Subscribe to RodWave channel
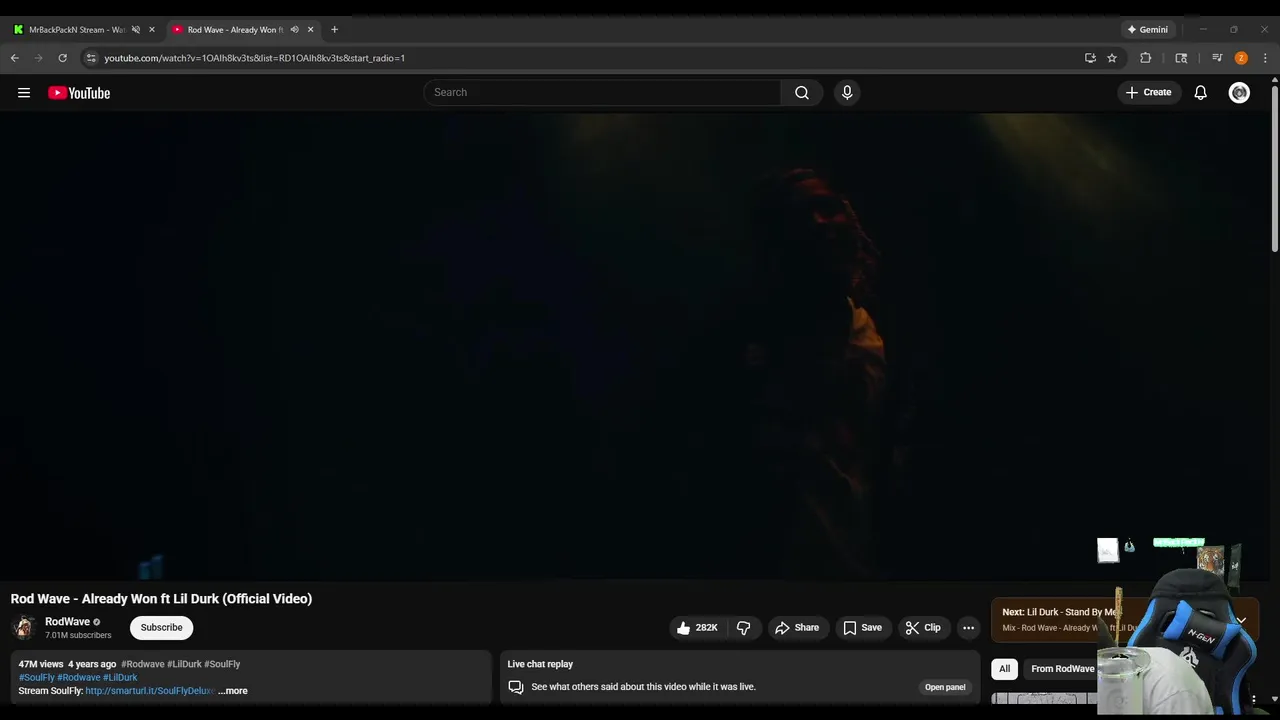The height and width of the screenshot is (720, 1280). [x=161, y=628]
